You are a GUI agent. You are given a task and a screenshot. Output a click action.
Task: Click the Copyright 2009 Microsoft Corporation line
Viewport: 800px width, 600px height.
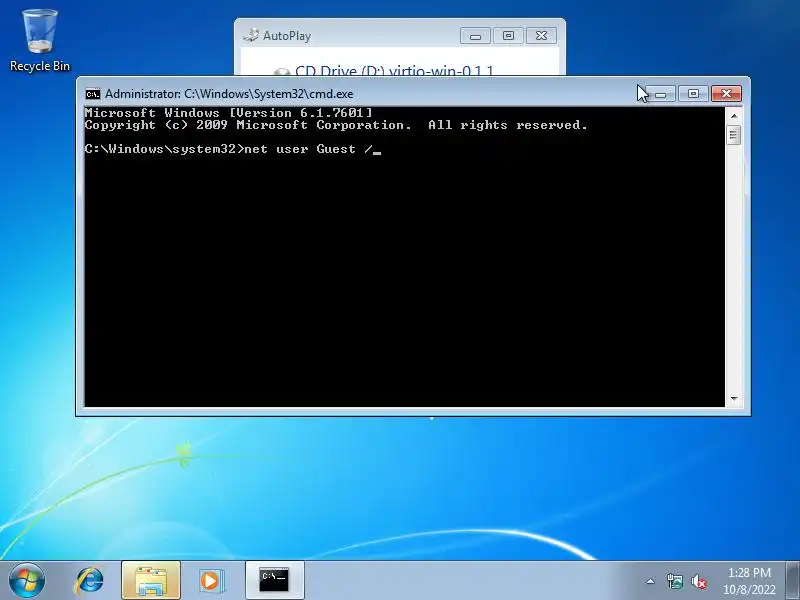click(x=336, y=125)
